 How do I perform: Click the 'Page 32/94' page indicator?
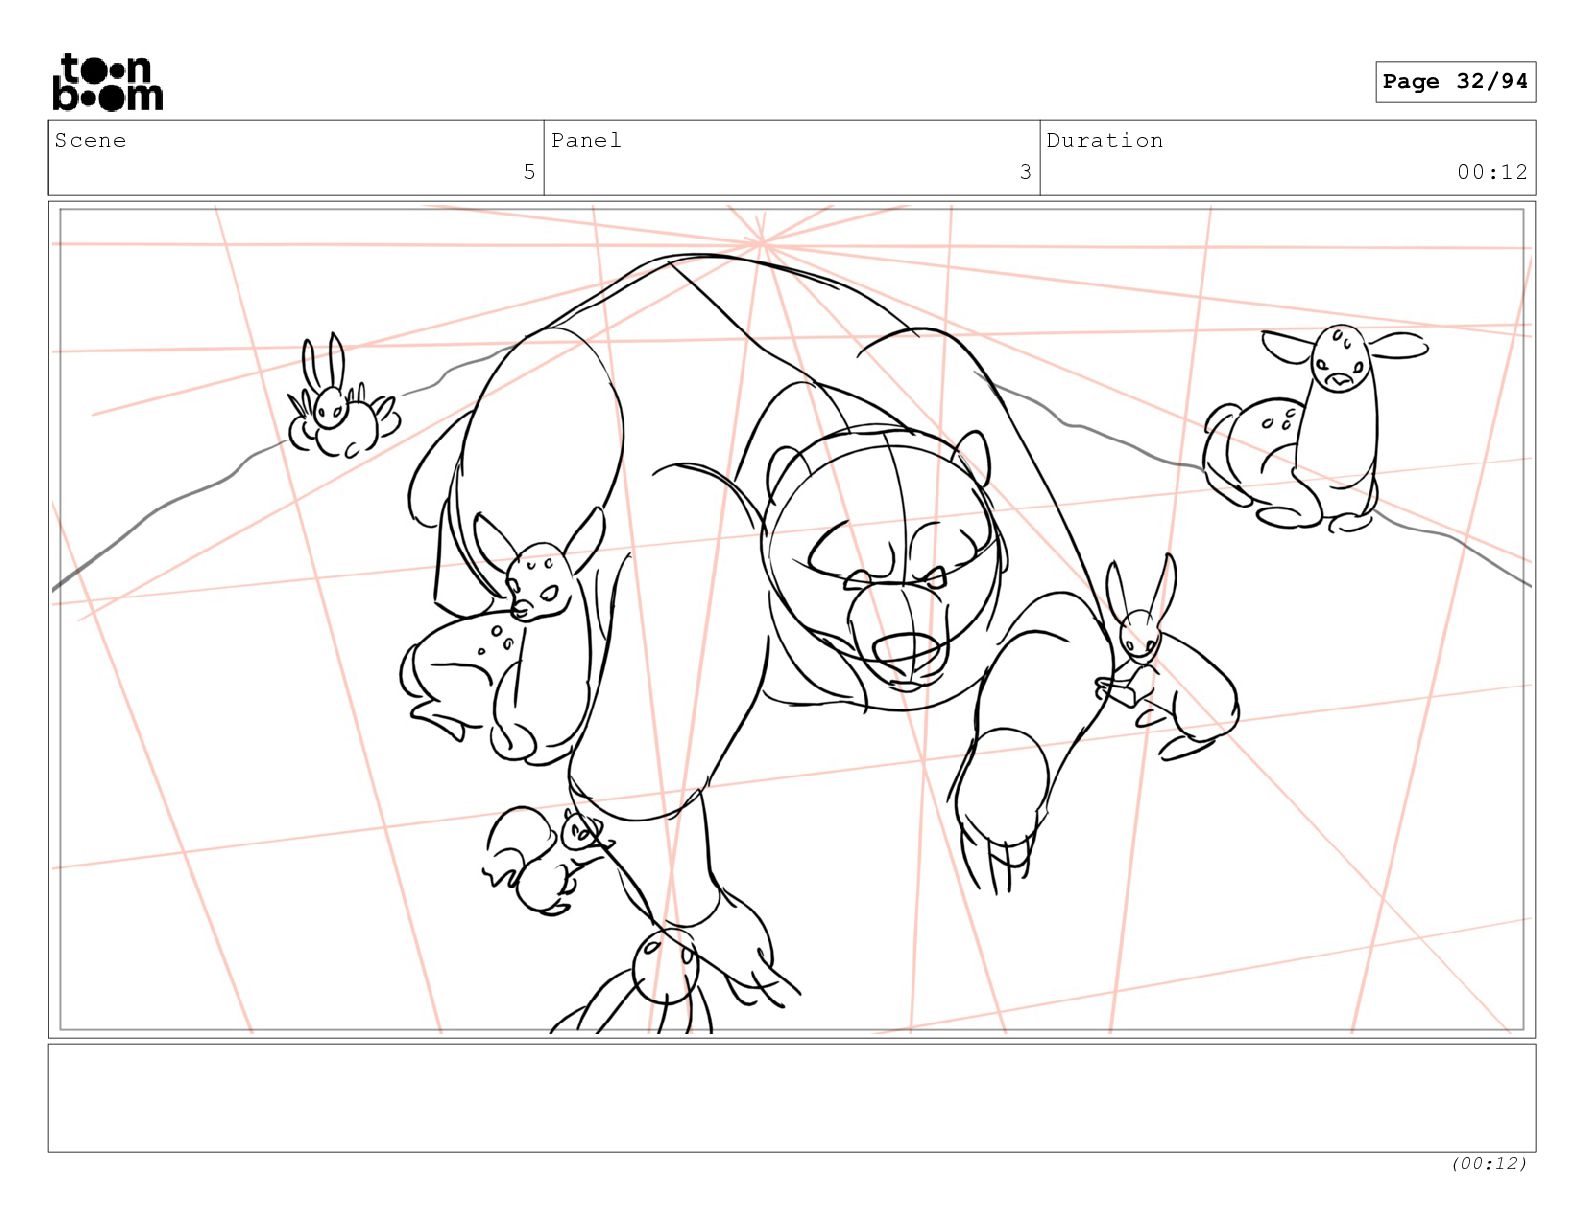(1455, 82)
